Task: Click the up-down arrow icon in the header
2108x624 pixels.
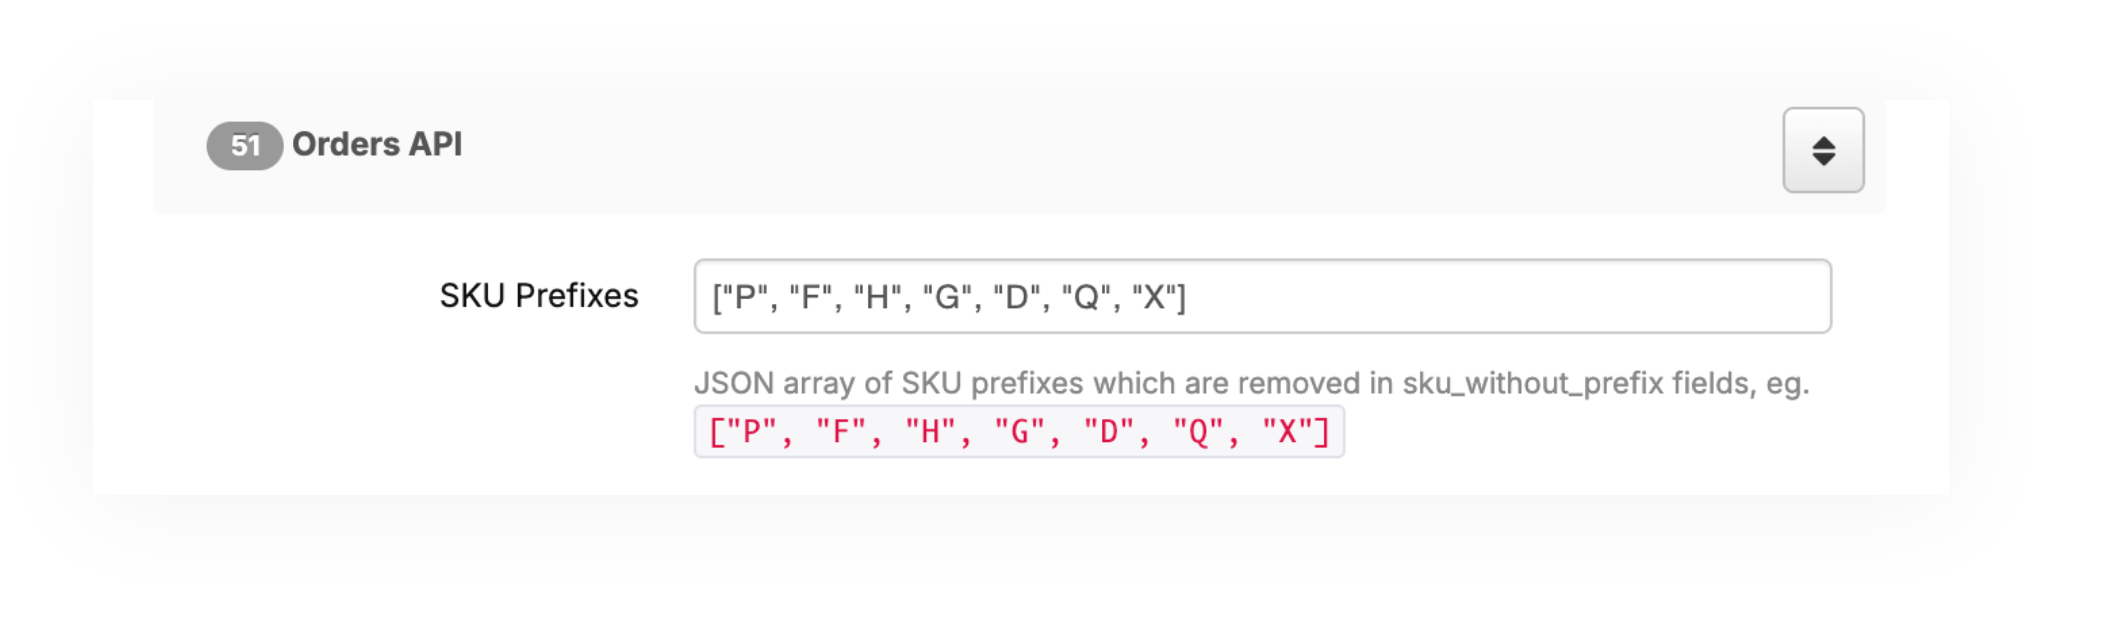Action: pyautogui.click(x=1823, y=151)
